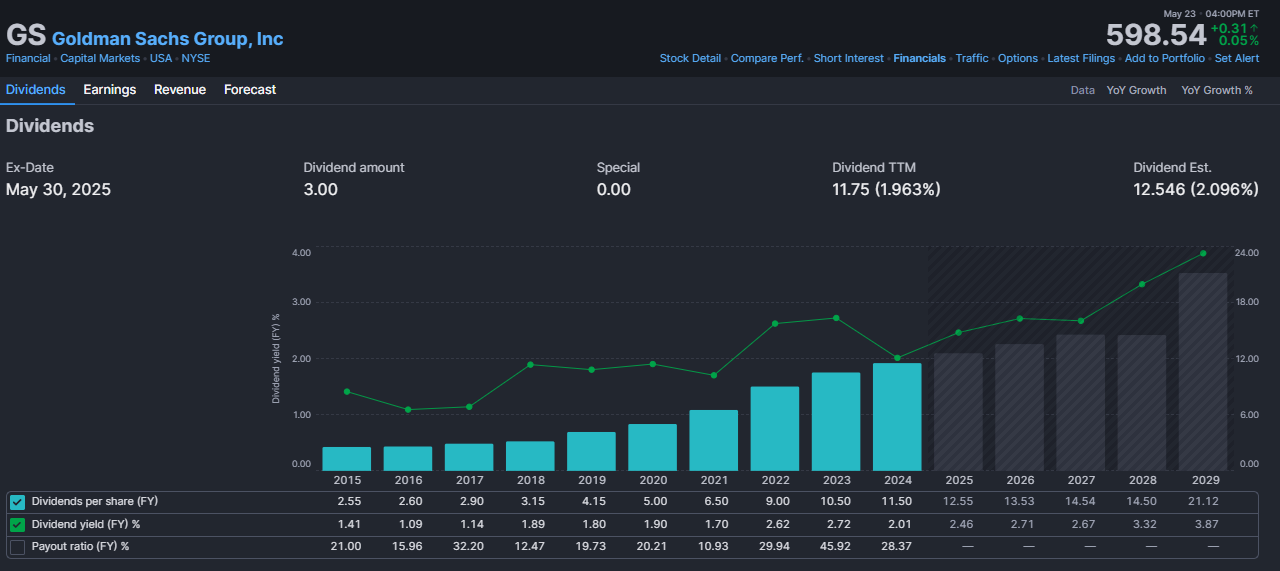
Task: Open the Earnings tab
Action: tap(110, 90)
